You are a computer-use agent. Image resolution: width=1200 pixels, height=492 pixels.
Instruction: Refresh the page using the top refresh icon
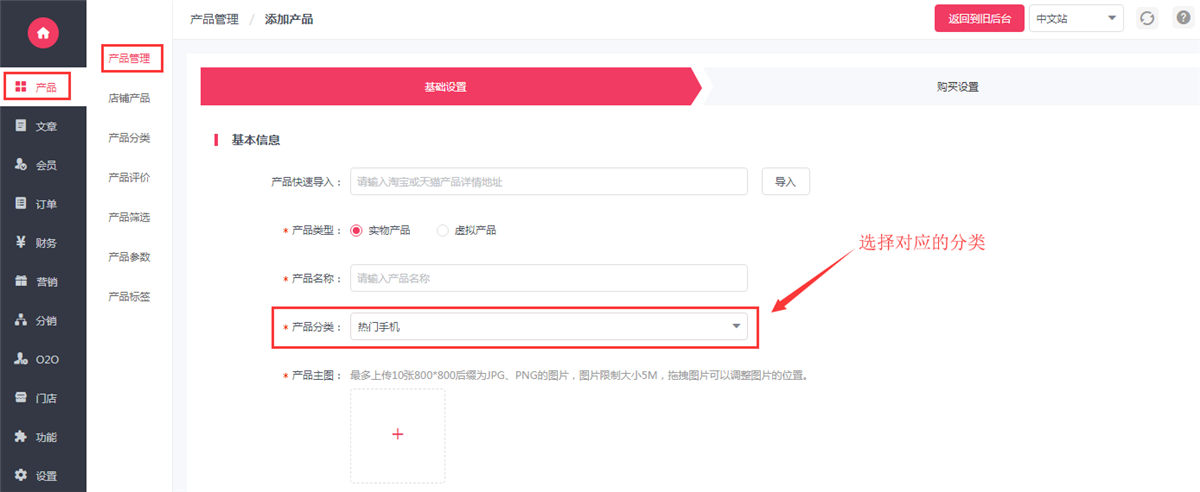[1148, 18]
